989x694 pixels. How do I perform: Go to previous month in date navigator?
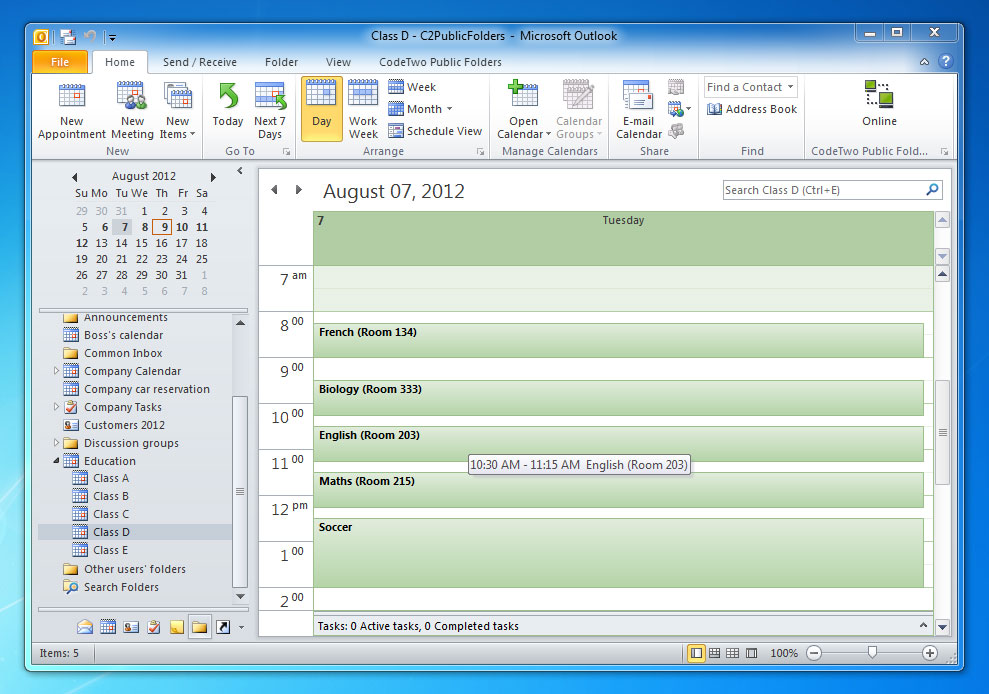(x=74, y=177)
